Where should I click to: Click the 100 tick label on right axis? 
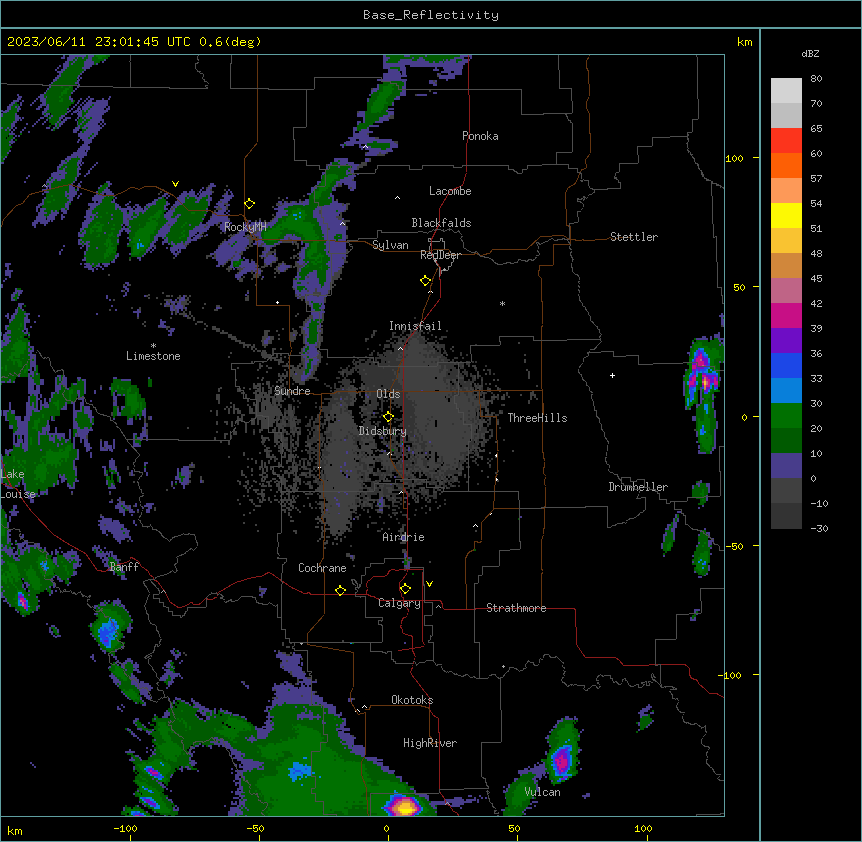pos(734,159)
